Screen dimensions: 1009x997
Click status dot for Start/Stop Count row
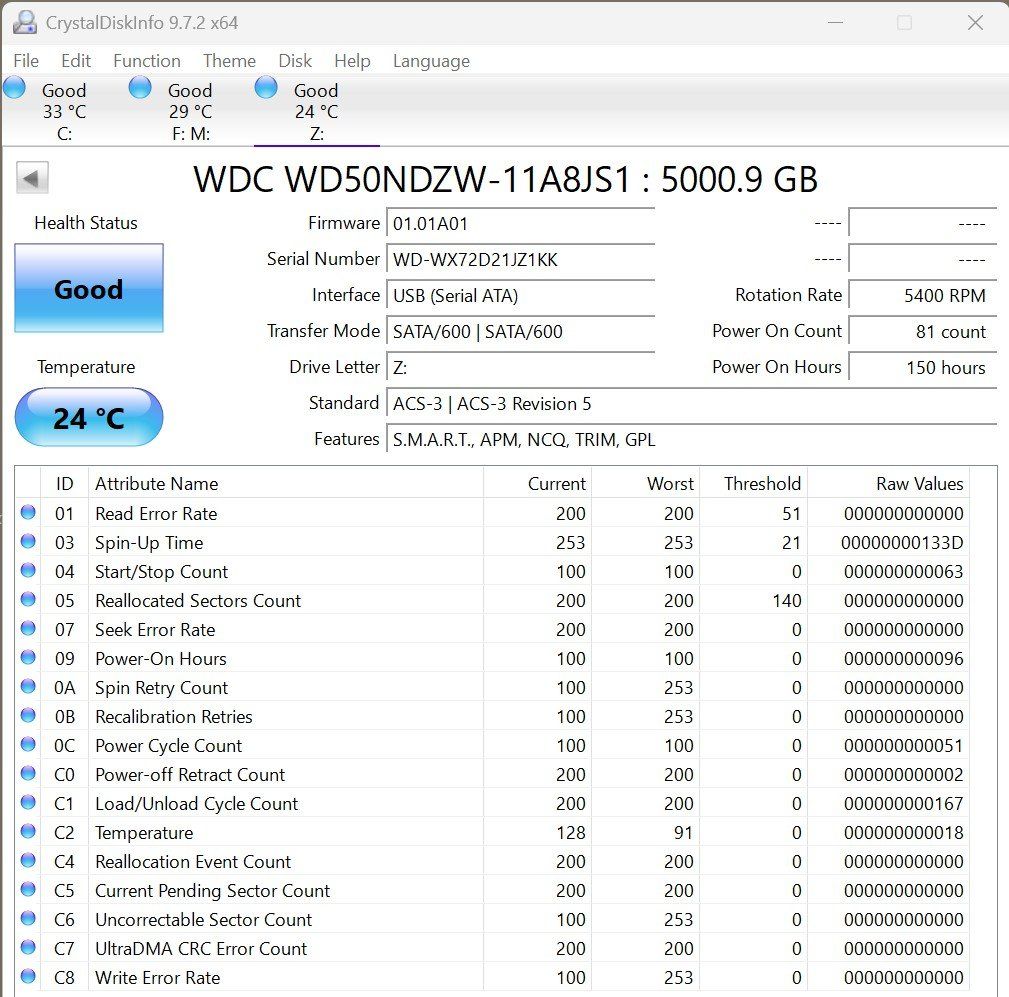click(x=28, y=570)
